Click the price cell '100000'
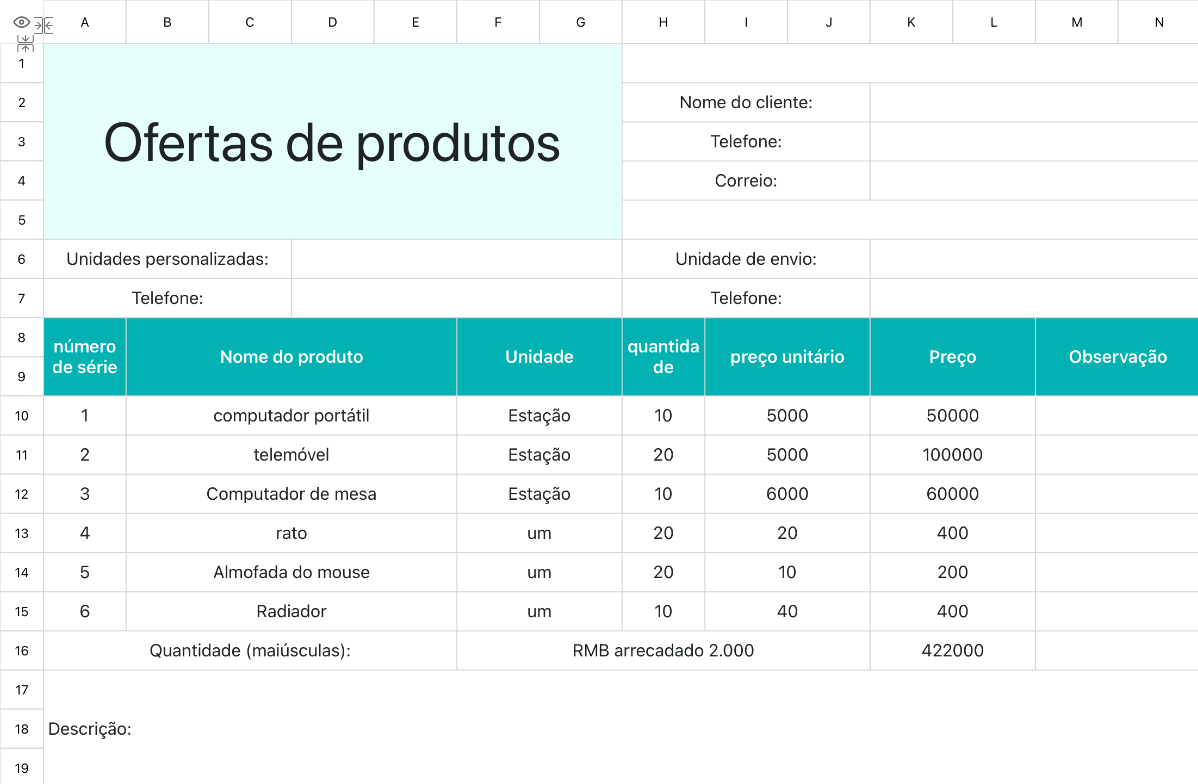 tap(953, 455)
